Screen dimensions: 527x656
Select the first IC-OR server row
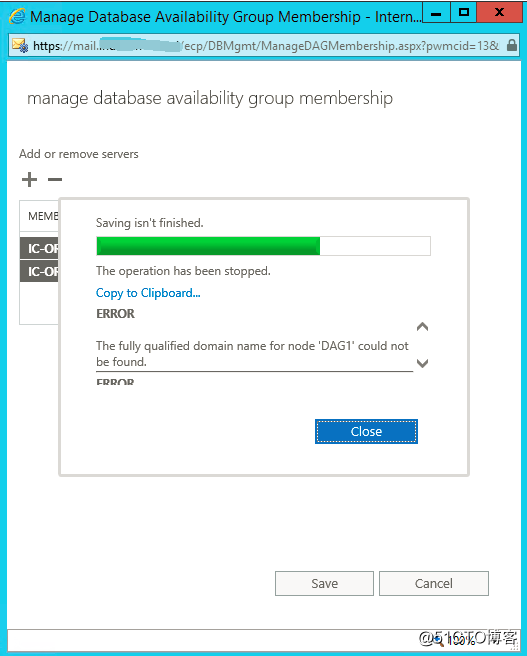[39, 249]
